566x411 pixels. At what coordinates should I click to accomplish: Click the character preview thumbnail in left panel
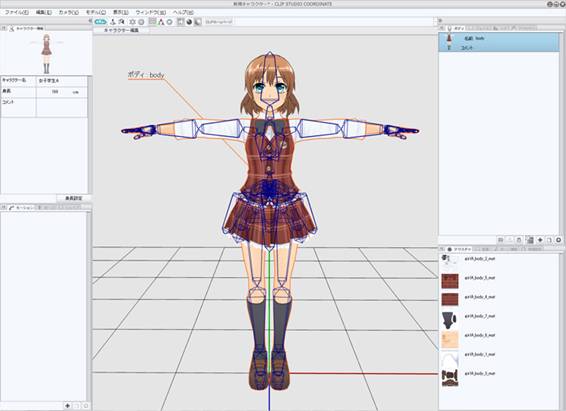pos(46,53)
